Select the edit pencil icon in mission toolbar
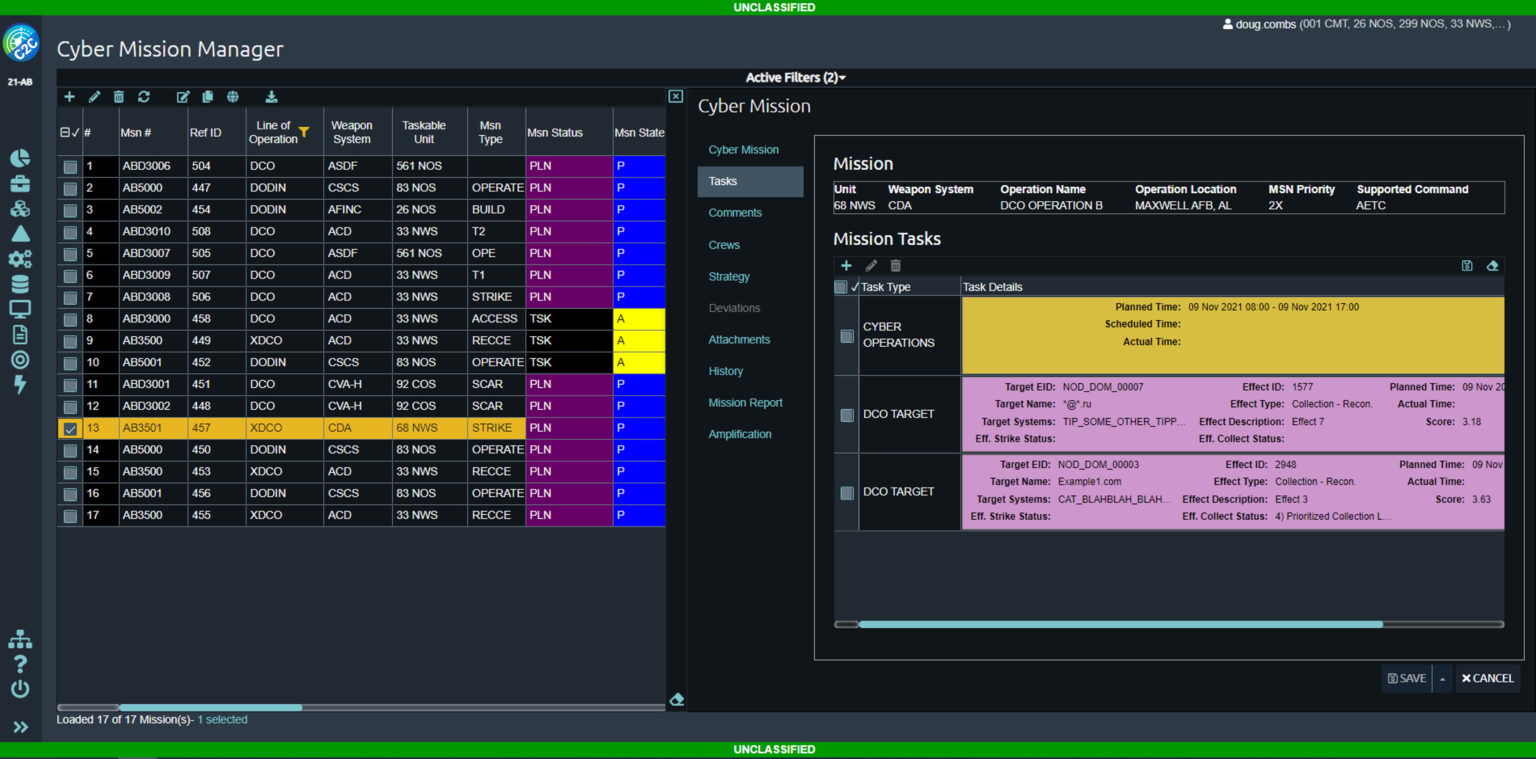Image resolution: width=1536 pixels, height=759 pixels. pos(94,96)
